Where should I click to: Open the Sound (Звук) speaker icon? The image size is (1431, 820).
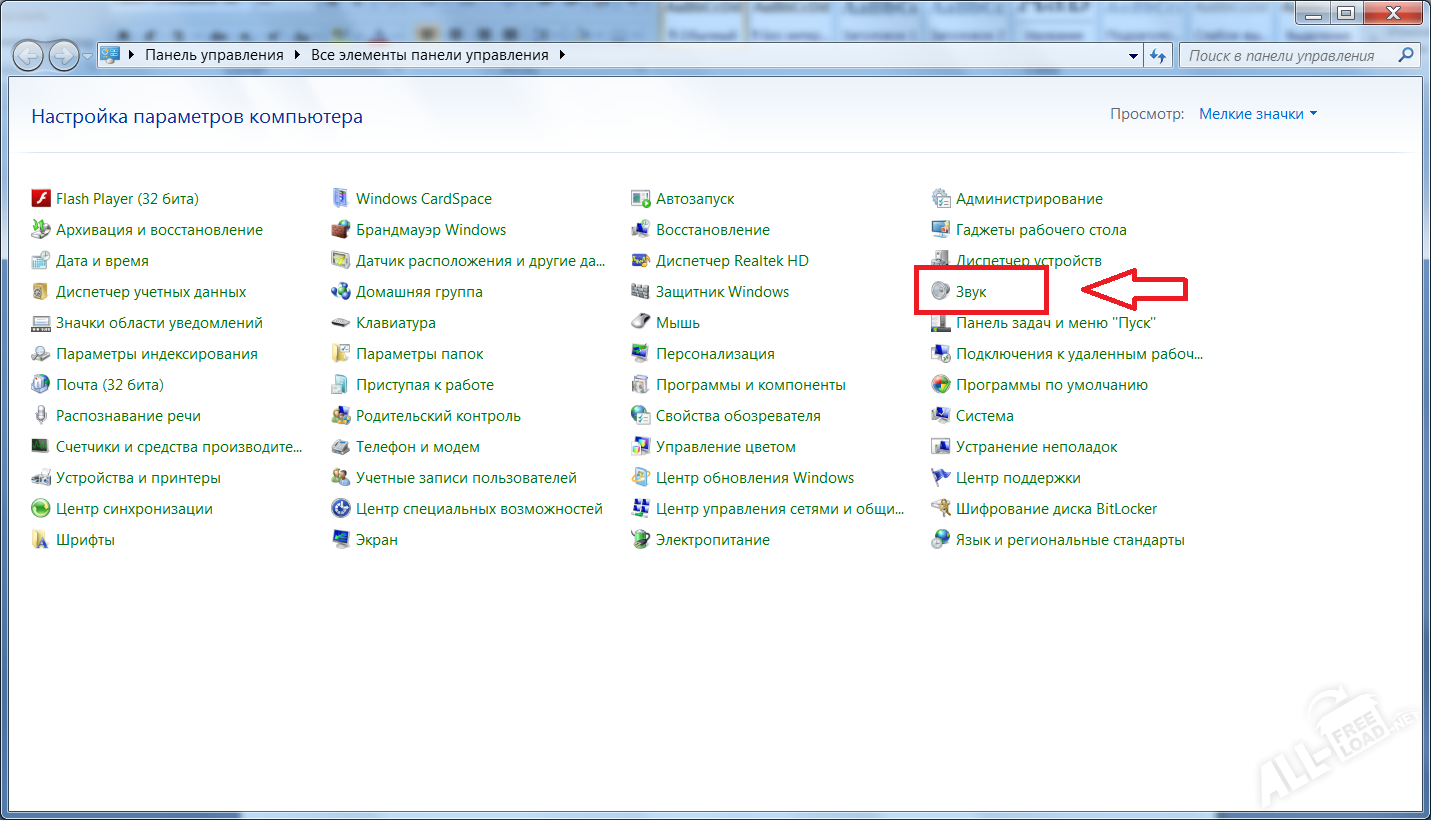click(x=940, y=292)
